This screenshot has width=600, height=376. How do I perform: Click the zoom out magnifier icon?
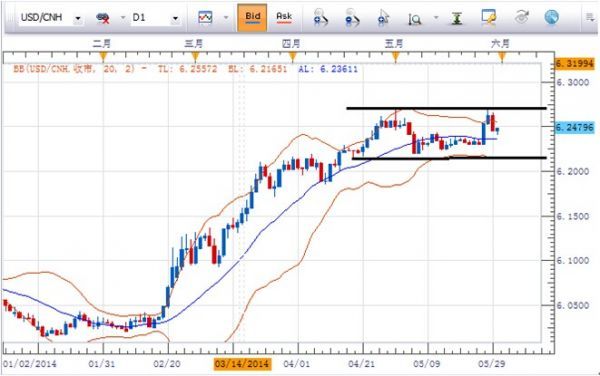click(352, 18)
